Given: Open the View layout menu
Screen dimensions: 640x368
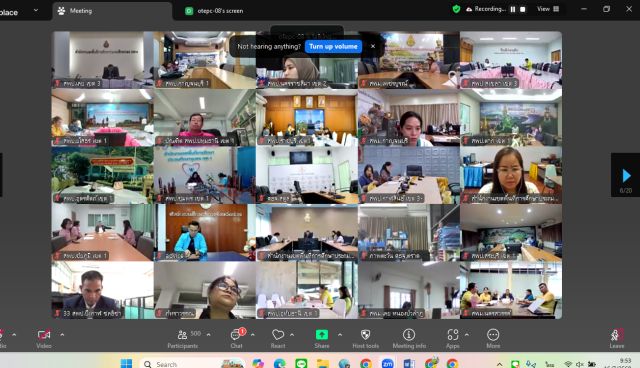Looking at the screenshot, I should point(548,9).
